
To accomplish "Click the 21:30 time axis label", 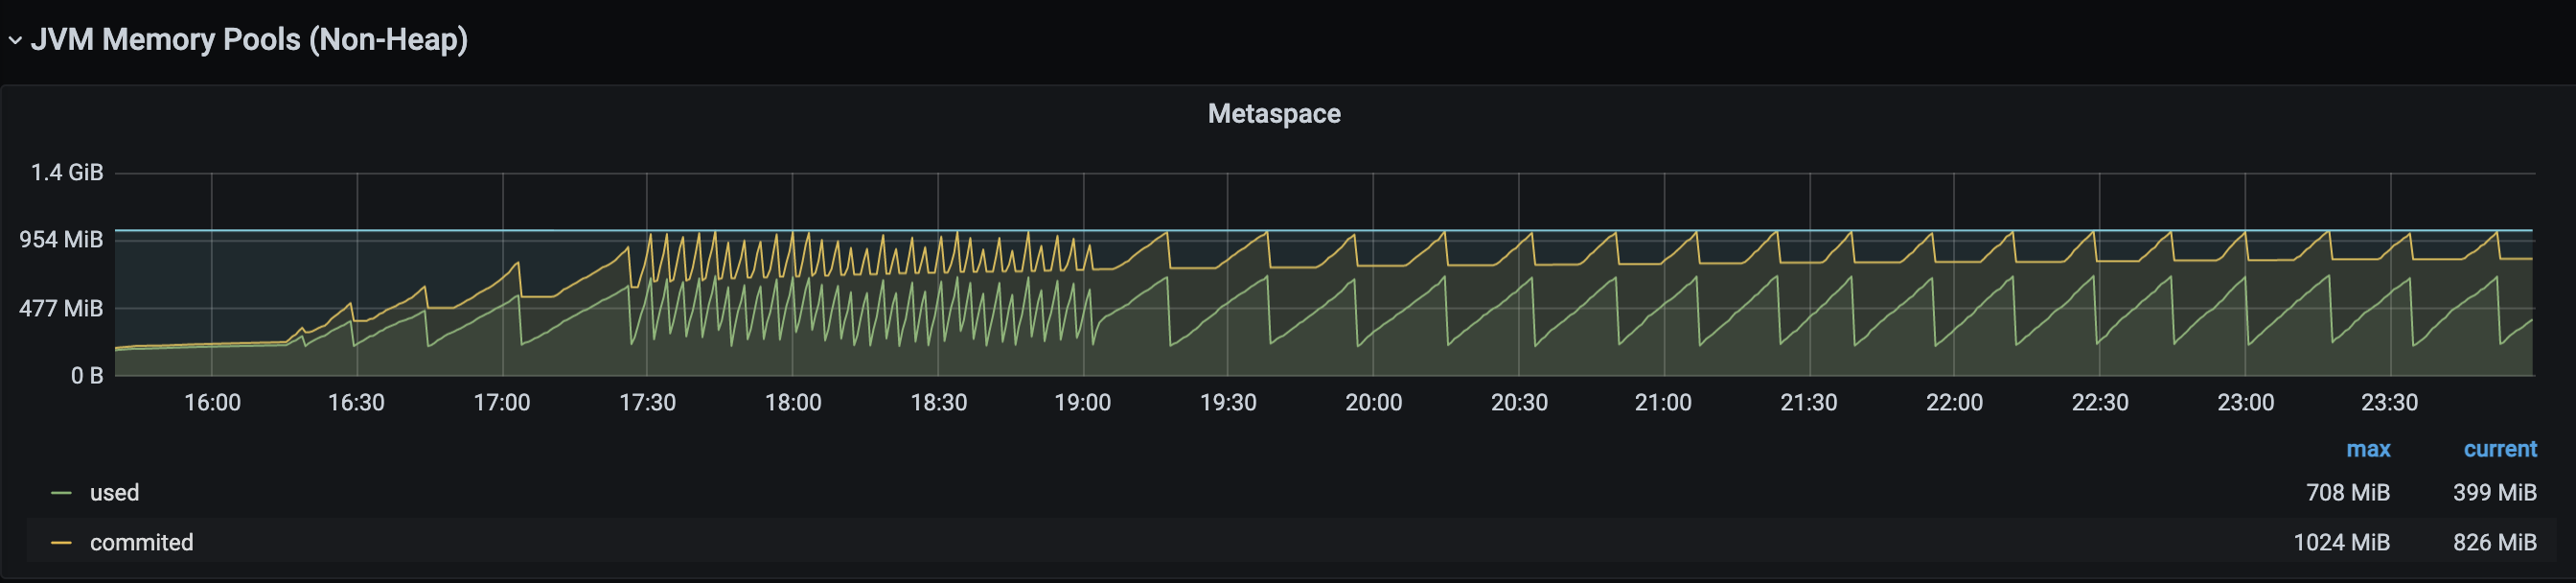I will coord(1809,402).
